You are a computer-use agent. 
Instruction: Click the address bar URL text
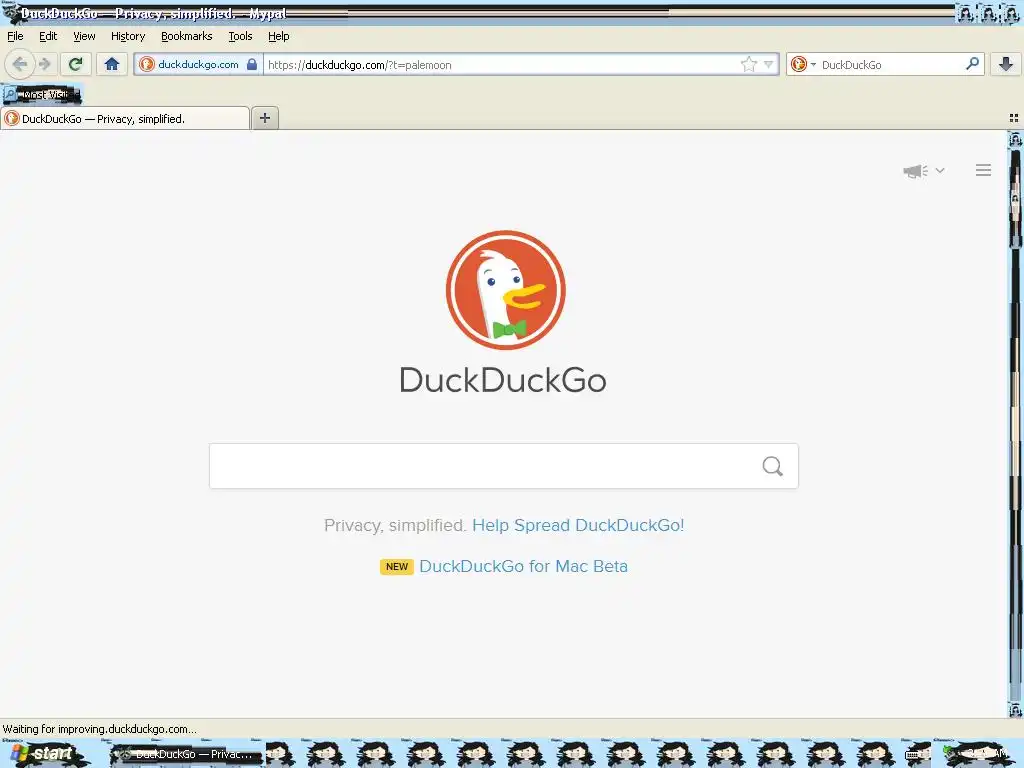click(359, 65)
